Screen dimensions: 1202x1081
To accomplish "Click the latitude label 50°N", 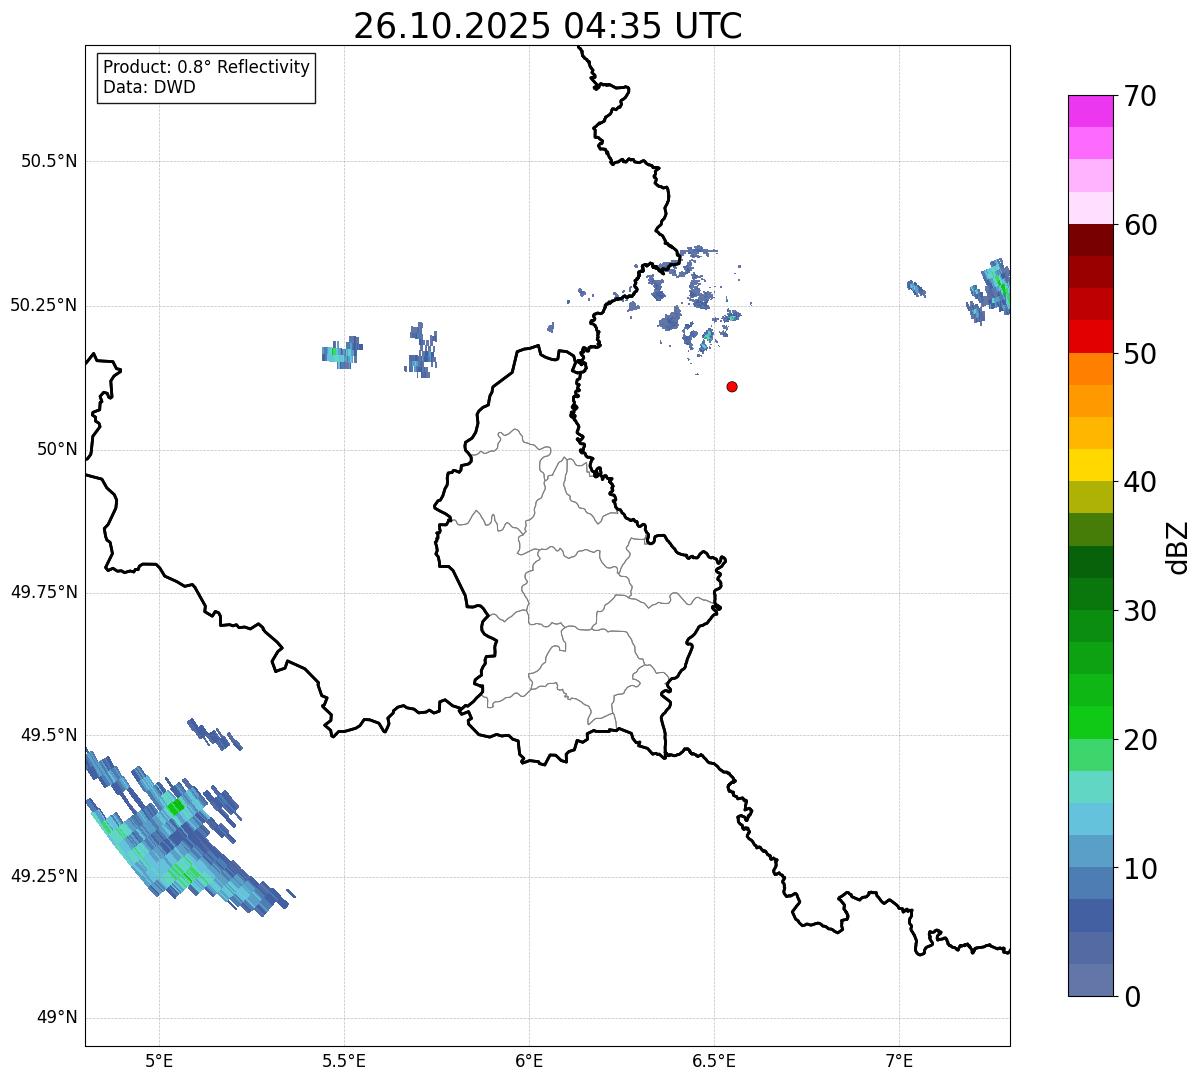I will click(57, 449).
